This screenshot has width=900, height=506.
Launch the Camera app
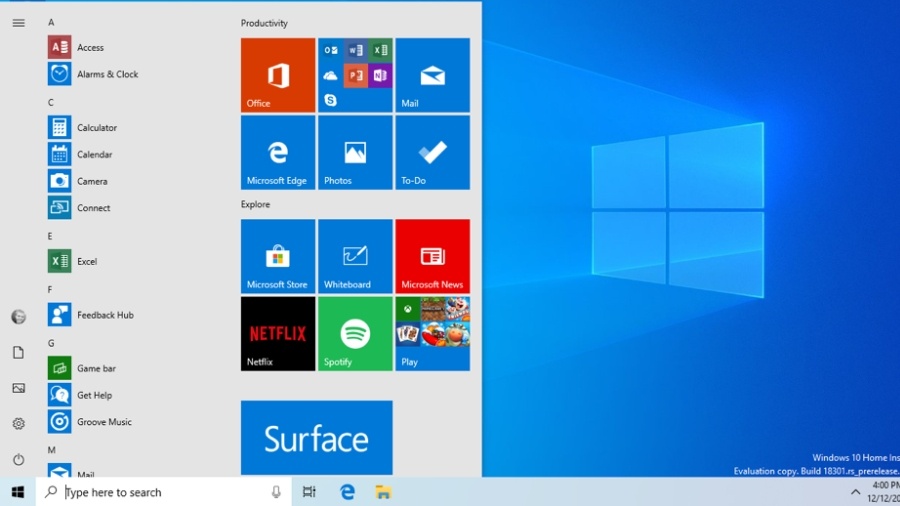pos(77,181)
